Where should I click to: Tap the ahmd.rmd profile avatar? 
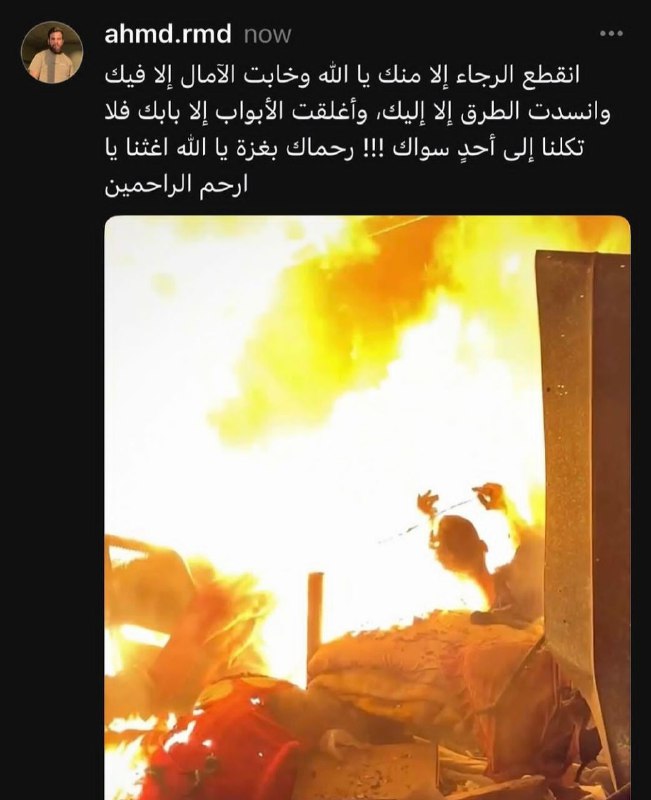click(52, 53)
